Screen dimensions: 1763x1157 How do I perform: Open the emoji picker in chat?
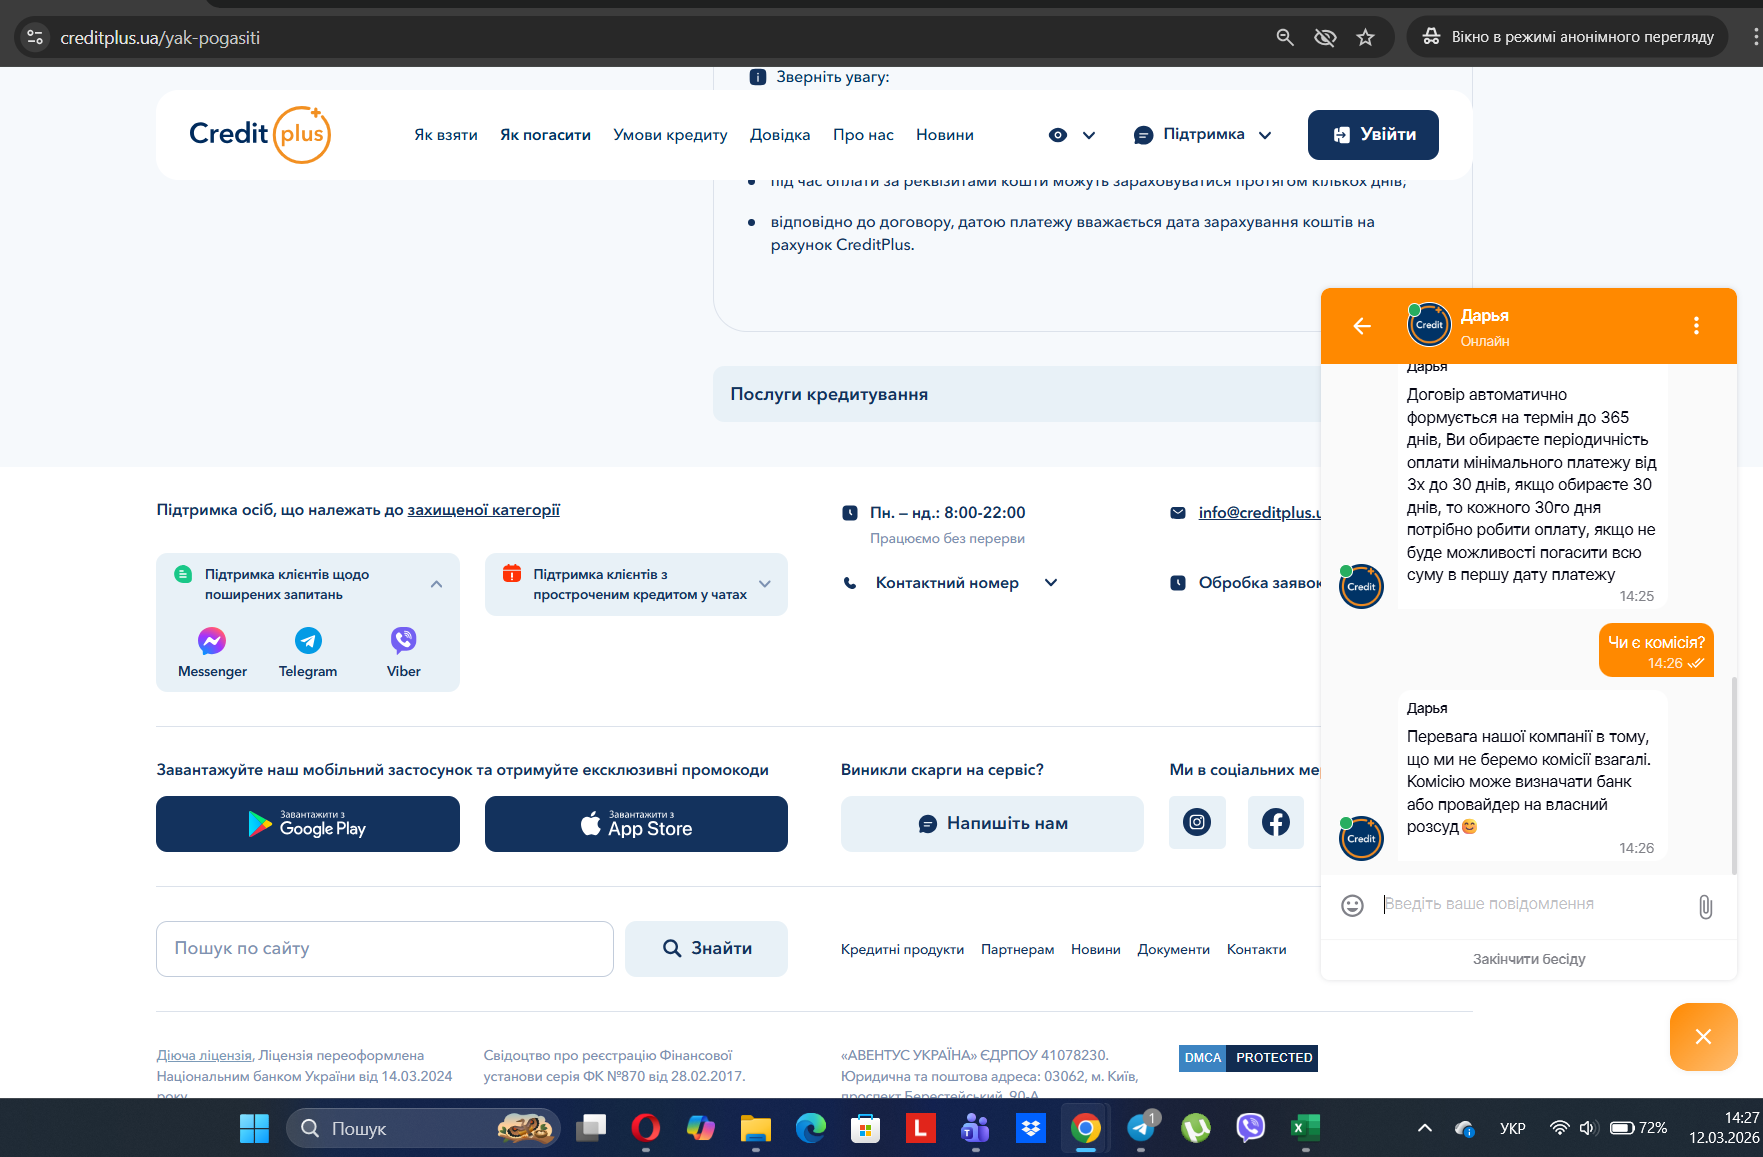click(1352, 905)
